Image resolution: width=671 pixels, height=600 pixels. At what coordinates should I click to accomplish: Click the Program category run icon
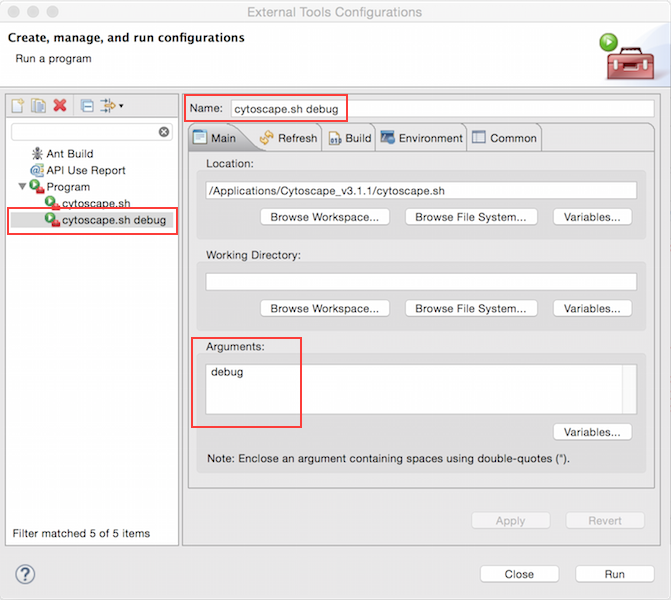coord(37,186)
